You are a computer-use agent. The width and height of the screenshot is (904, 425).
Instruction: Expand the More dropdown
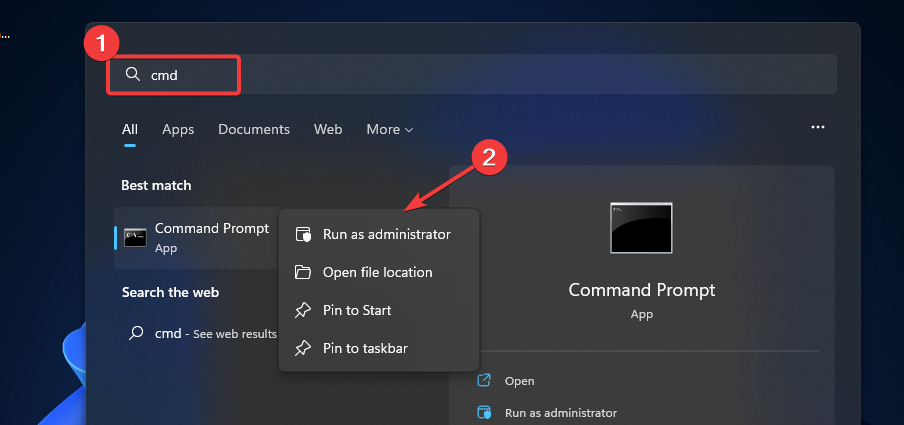(x=390, y=129)
